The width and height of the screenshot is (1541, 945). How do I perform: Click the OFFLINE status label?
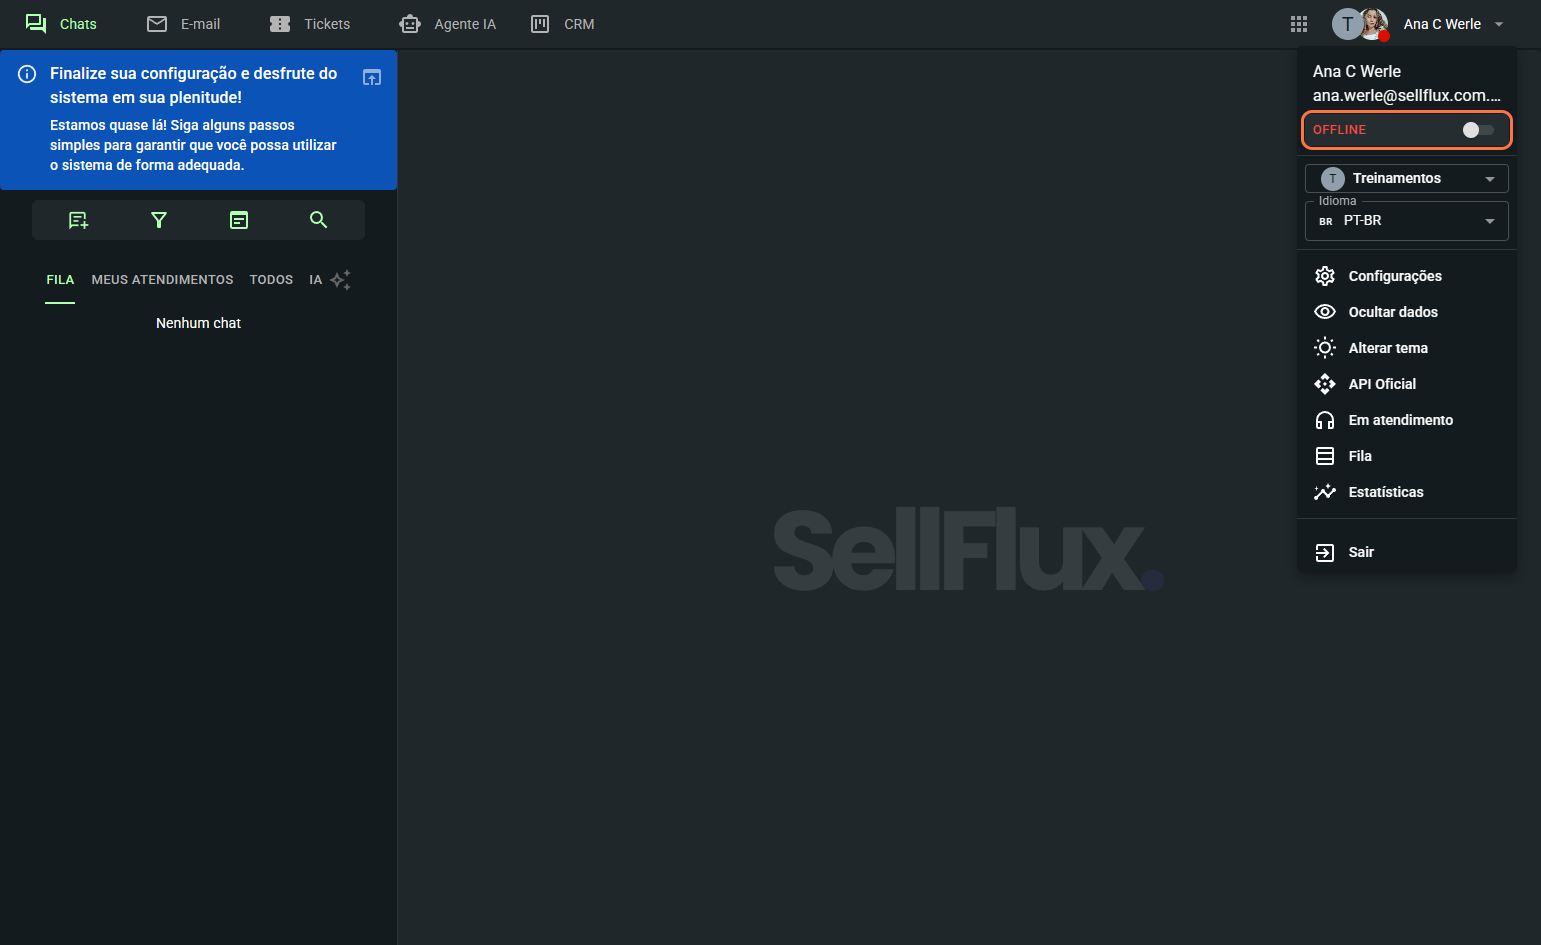coord(1339,130)
